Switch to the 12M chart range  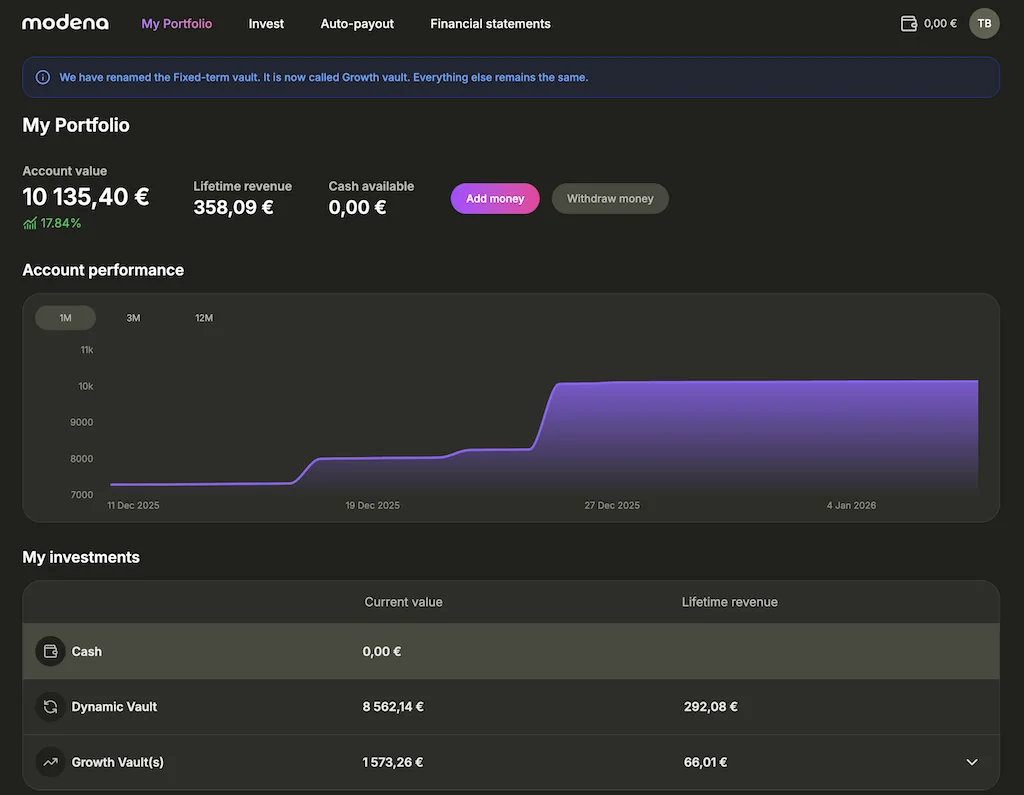[x=204, y=317]
